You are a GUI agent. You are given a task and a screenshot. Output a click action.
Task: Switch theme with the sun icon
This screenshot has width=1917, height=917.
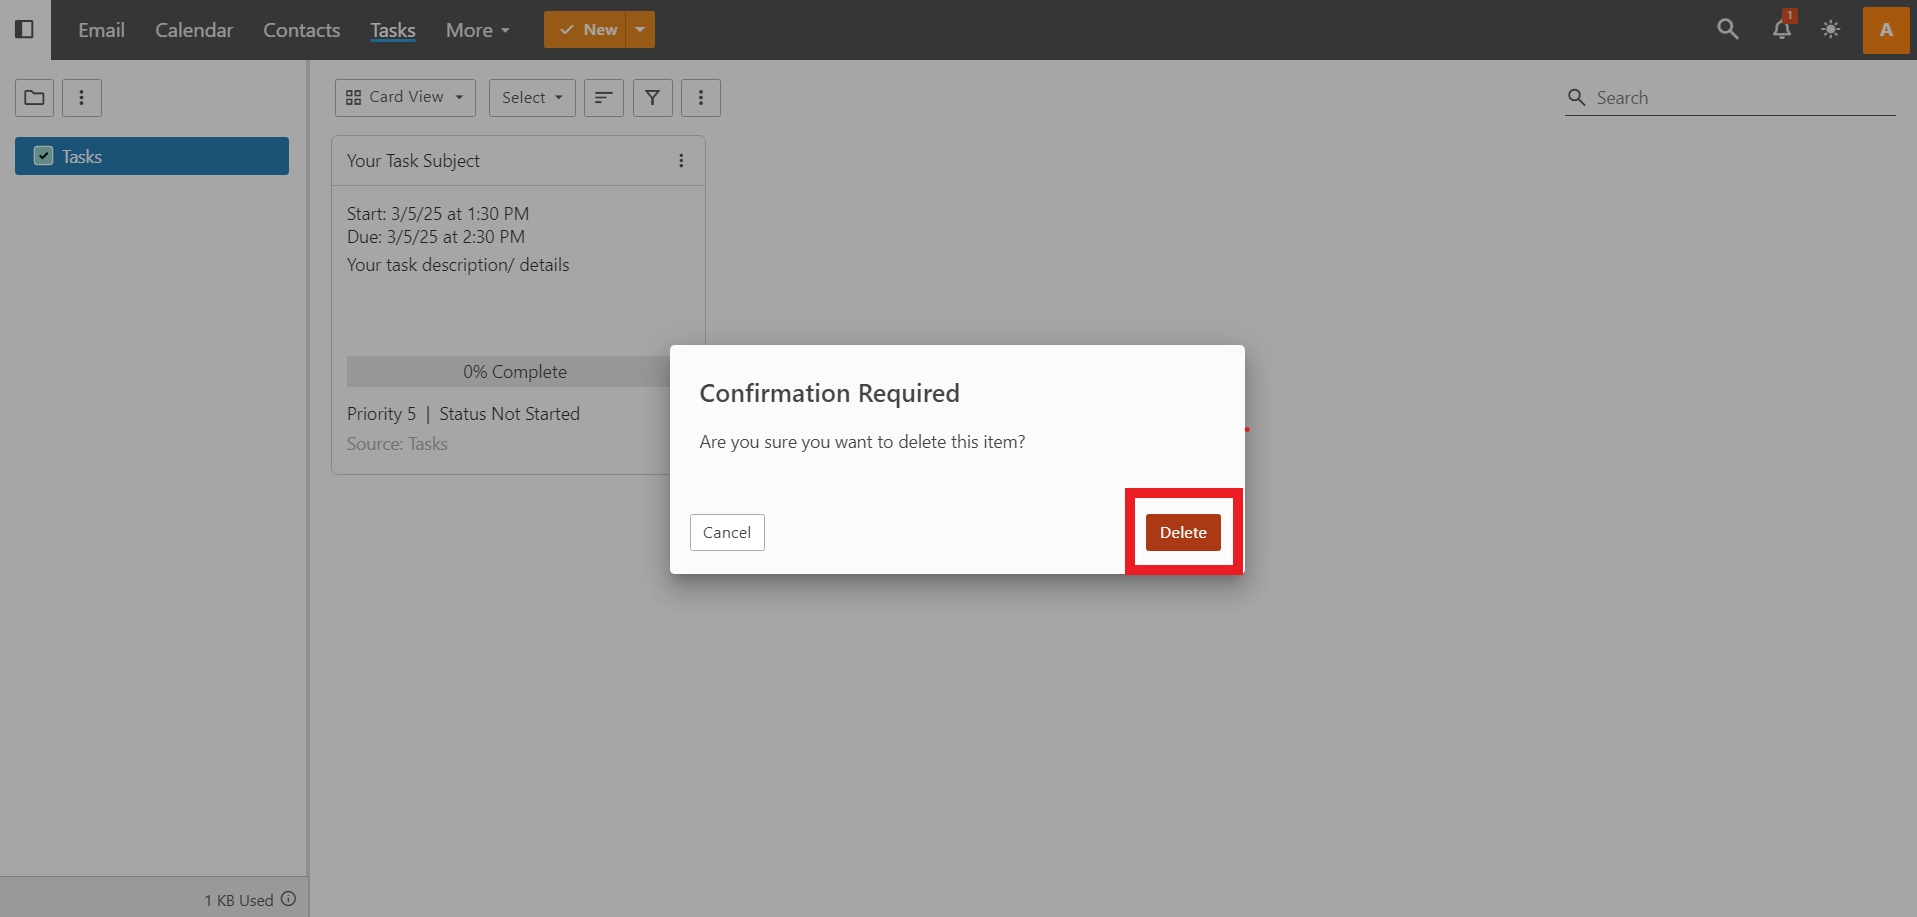point(1830,30)
